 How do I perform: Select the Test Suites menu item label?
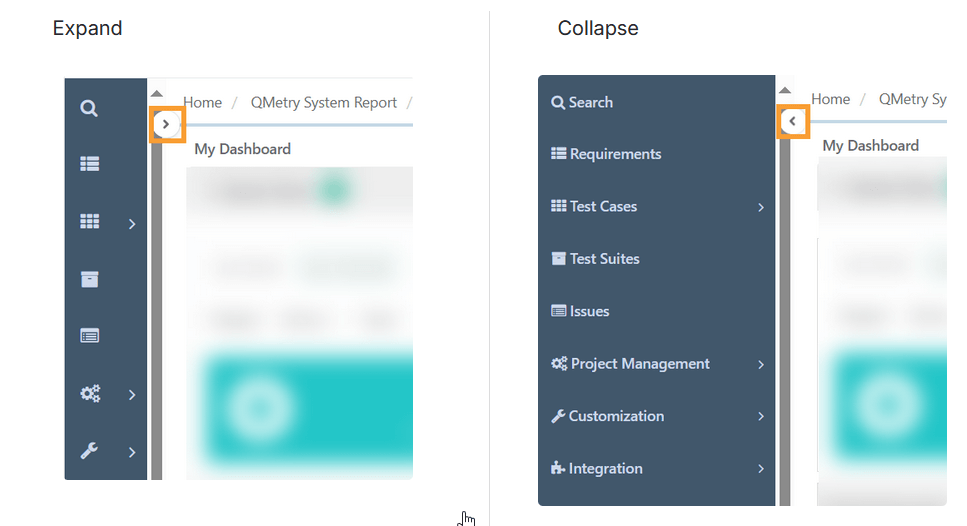[604, 259]
